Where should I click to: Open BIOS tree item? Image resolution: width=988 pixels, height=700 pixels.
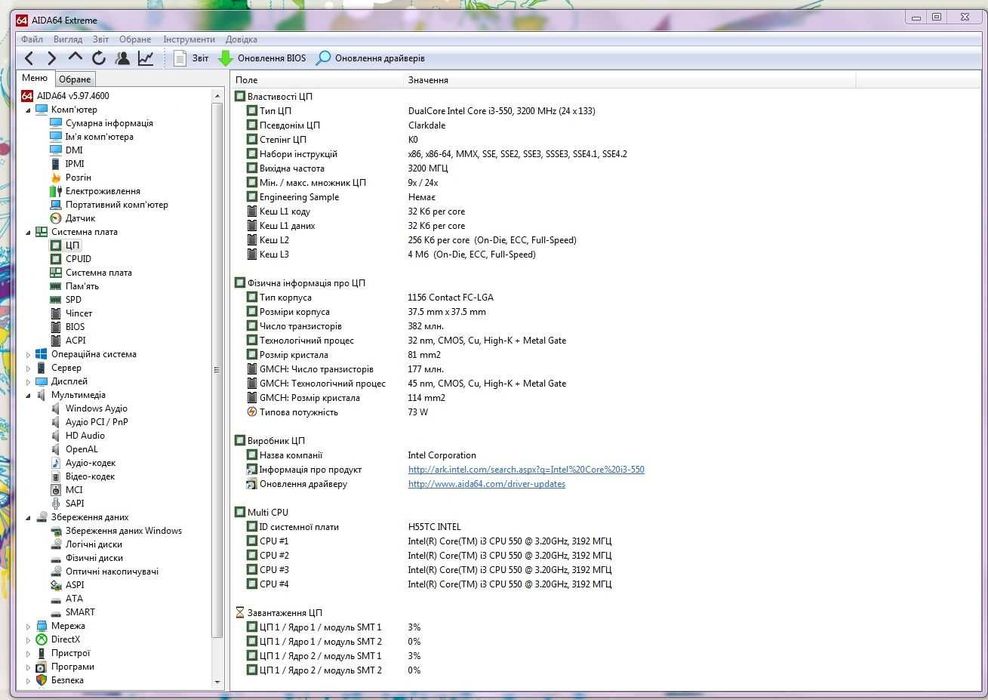(x=74, y=327)
